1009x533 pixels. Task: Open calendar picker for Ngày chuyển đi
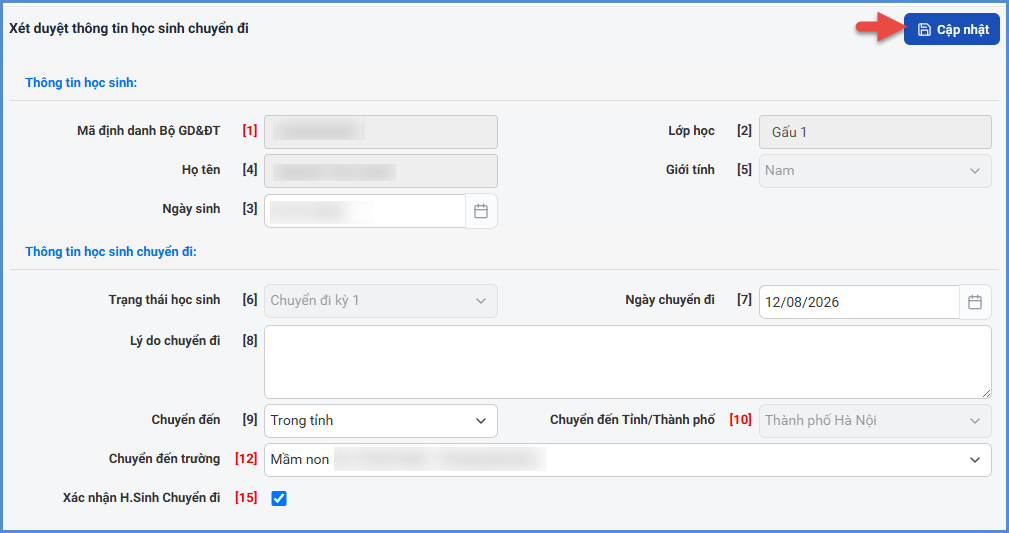tap(975, 302)
